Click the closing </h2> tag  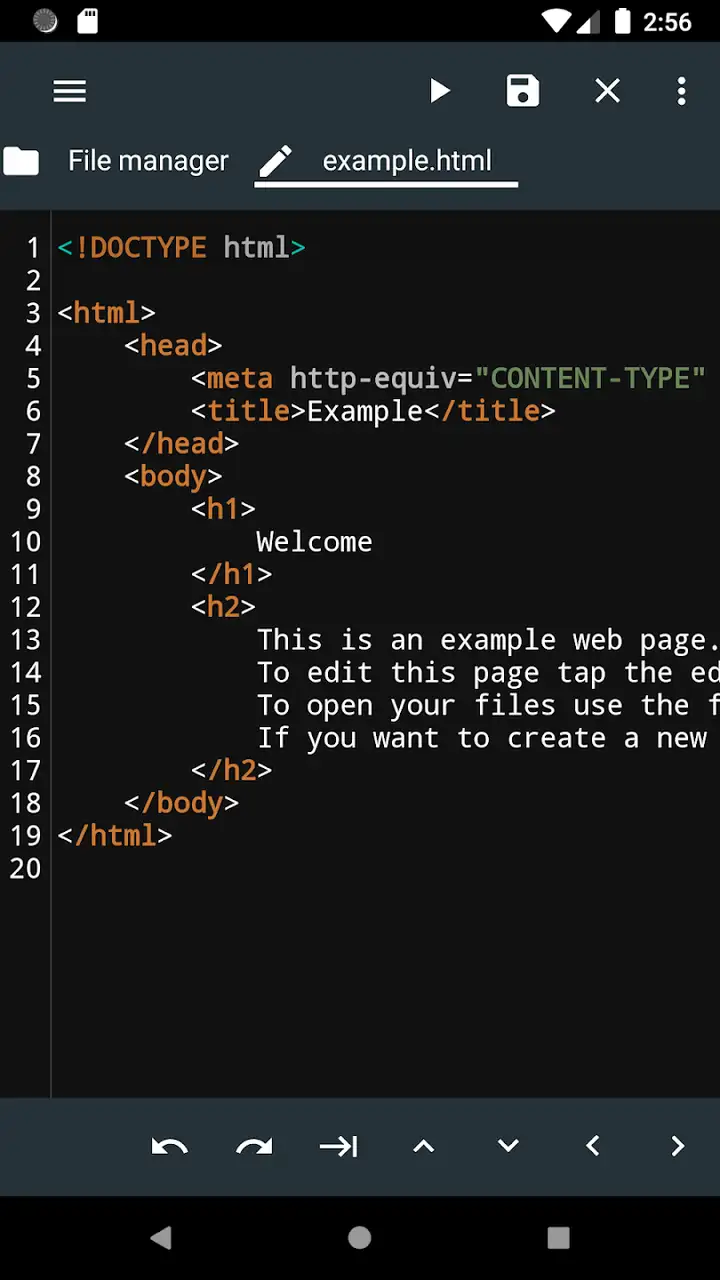231,771
